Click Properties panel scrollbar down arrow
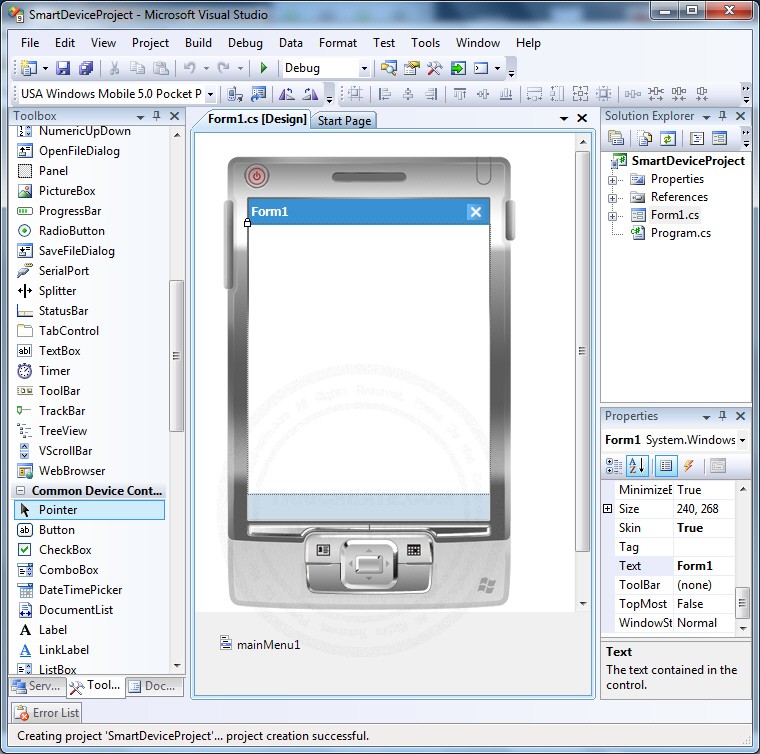Screen dimensions: 760x754 point(743,628)
